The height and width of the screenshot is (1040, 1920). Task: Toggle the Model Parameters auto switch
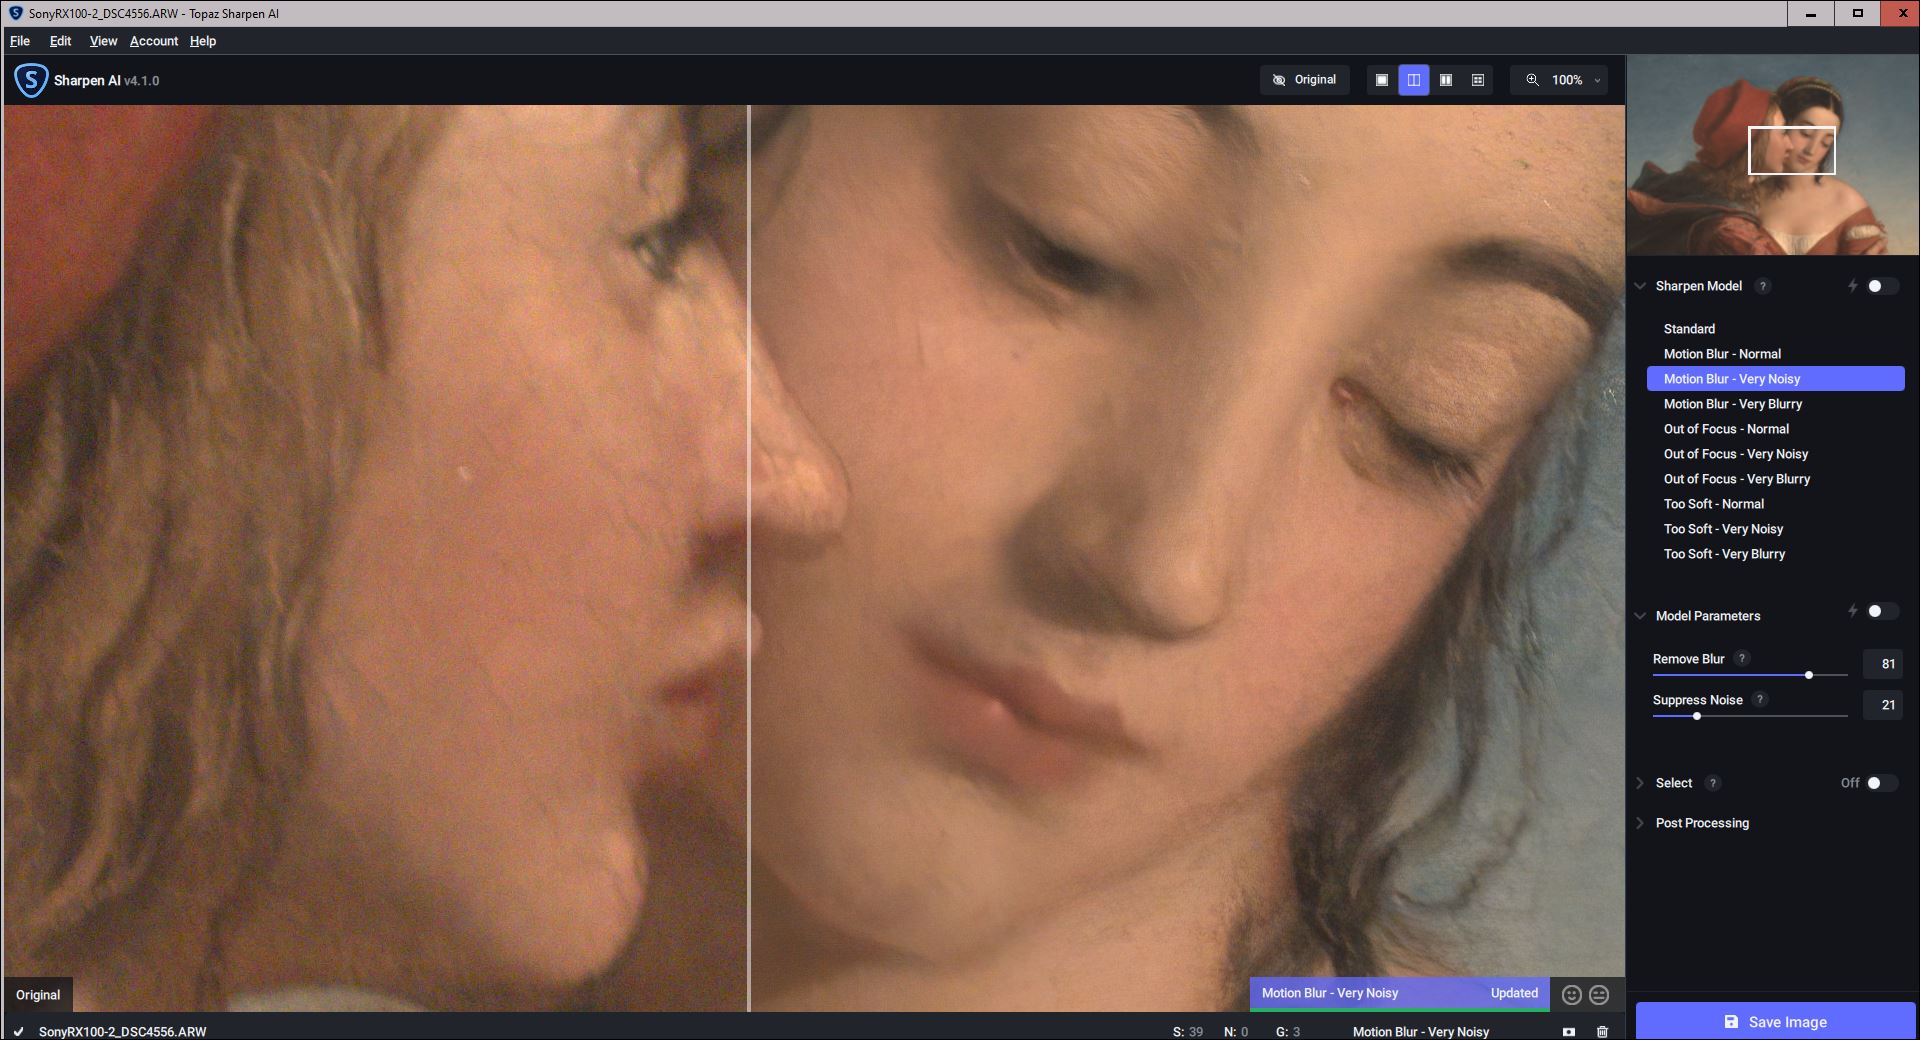[1879, 611]
